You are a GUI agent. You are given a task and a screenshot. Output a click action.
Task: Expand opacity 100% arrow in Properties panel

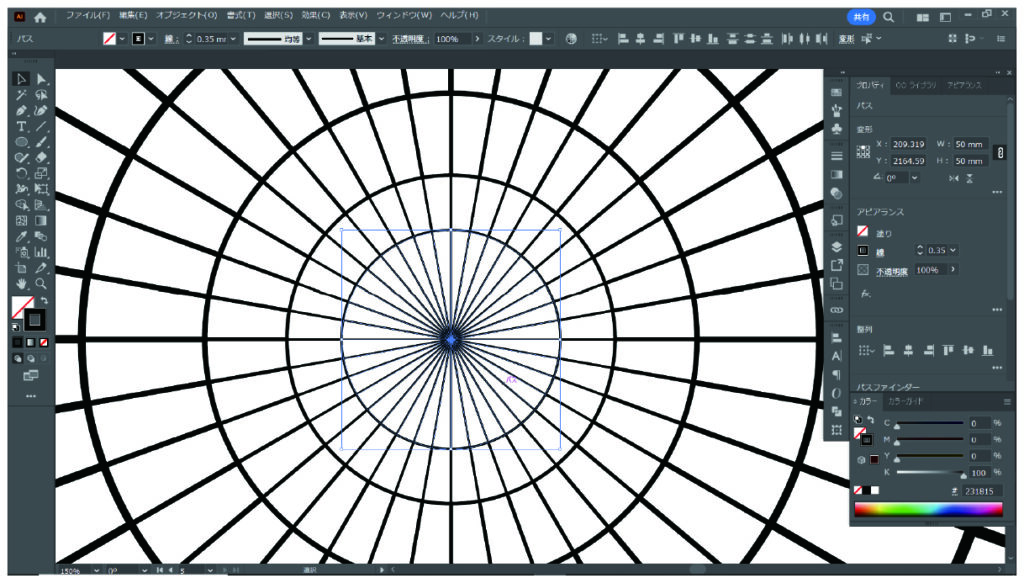pos(953,269)
